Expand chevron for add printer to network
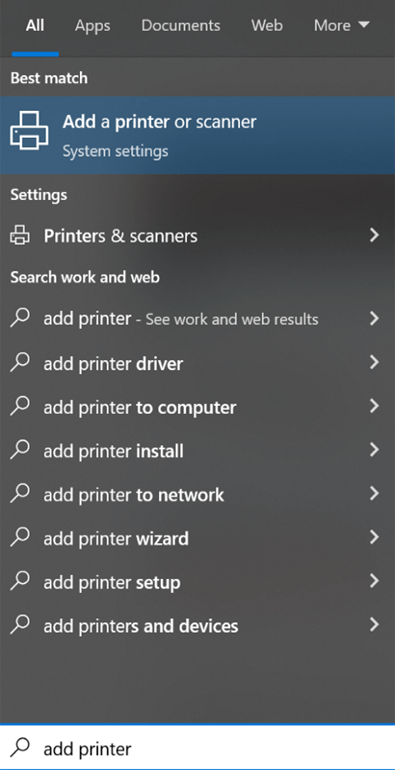This screenshot has height=770, width=395. (x=374, y=494)
